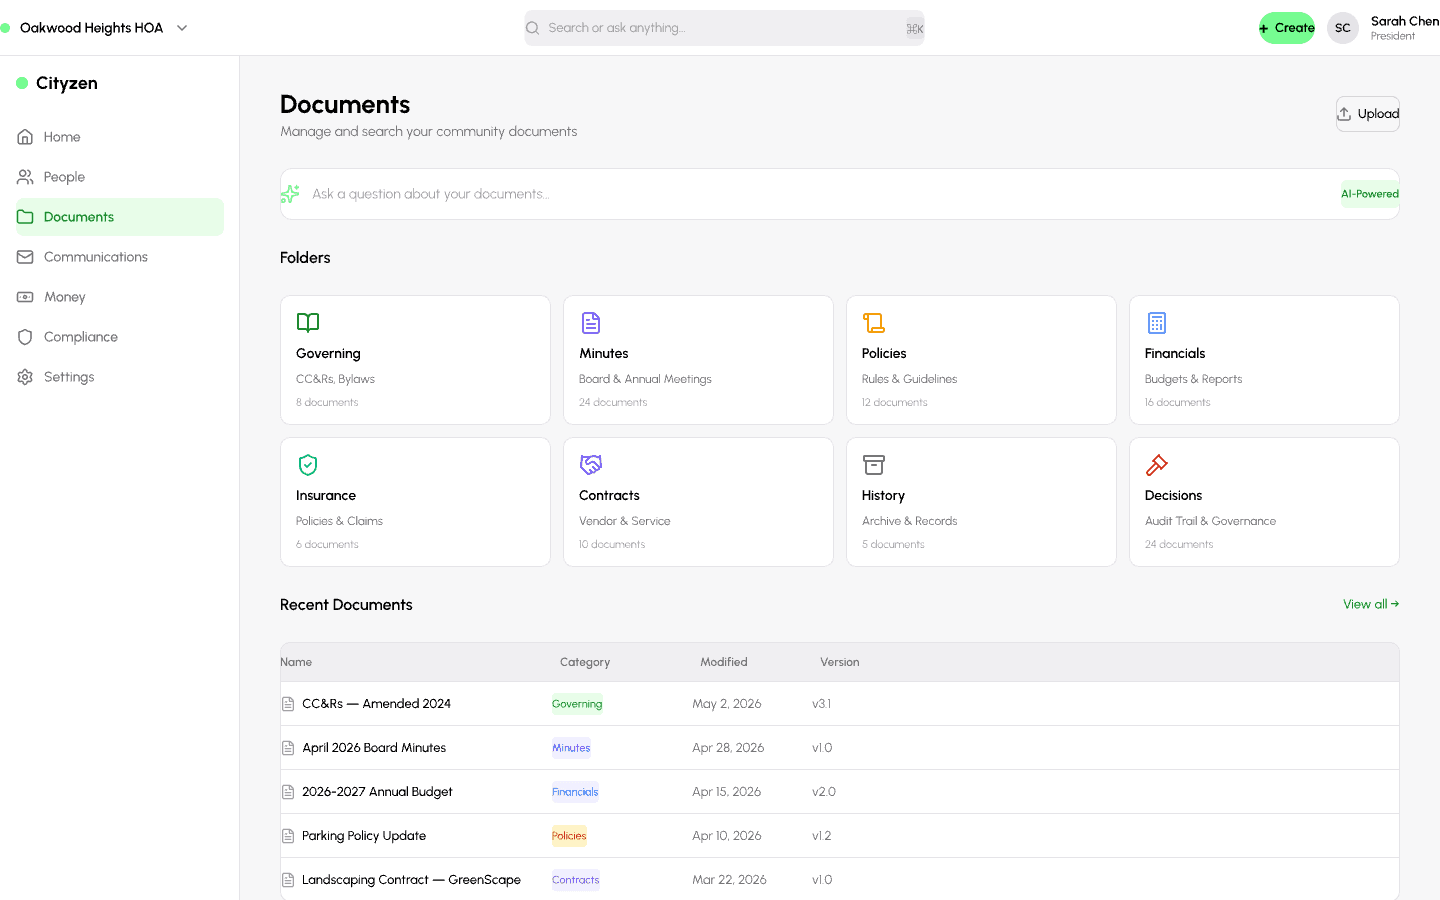The width and height of the screenshot is (1440, 900).
Task: Open the Governing folder book icon
Action: [308, 322]
